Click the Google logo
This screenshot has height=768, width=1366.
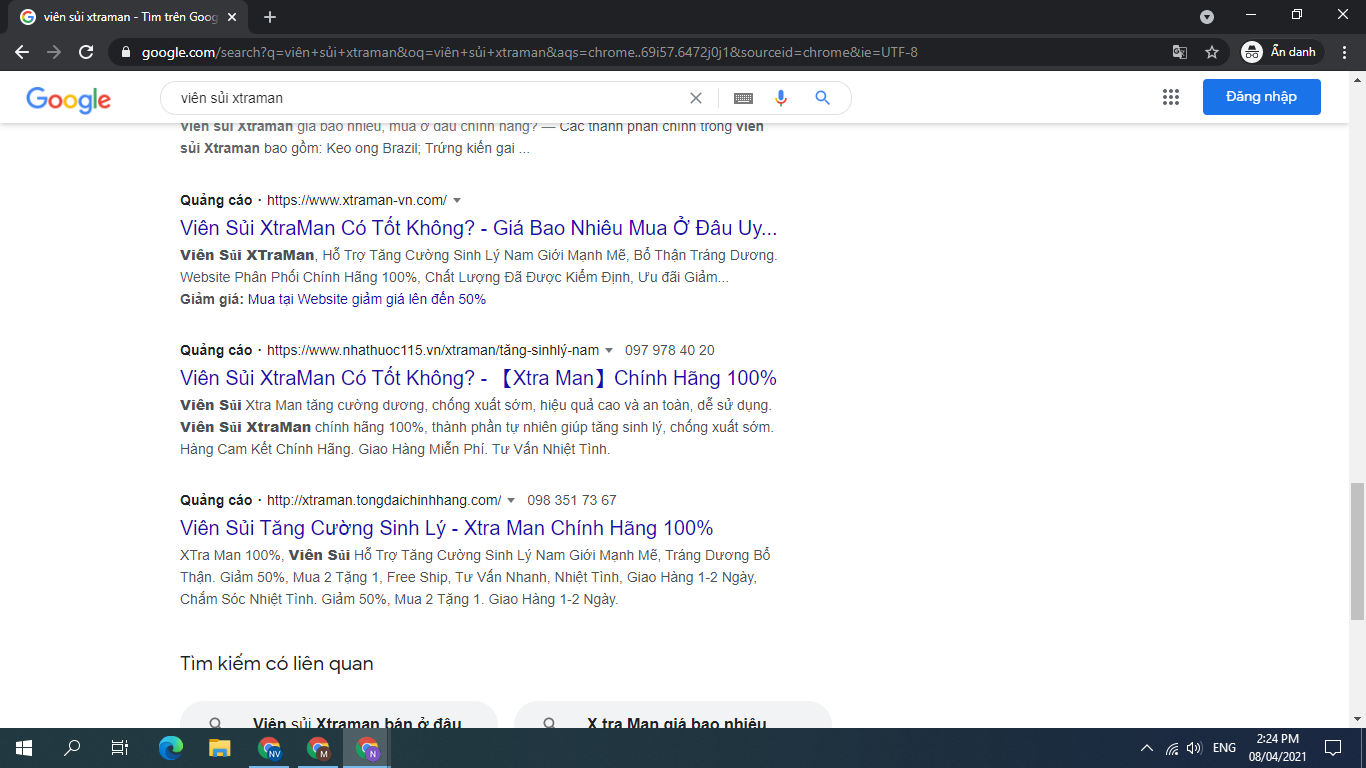68,98
